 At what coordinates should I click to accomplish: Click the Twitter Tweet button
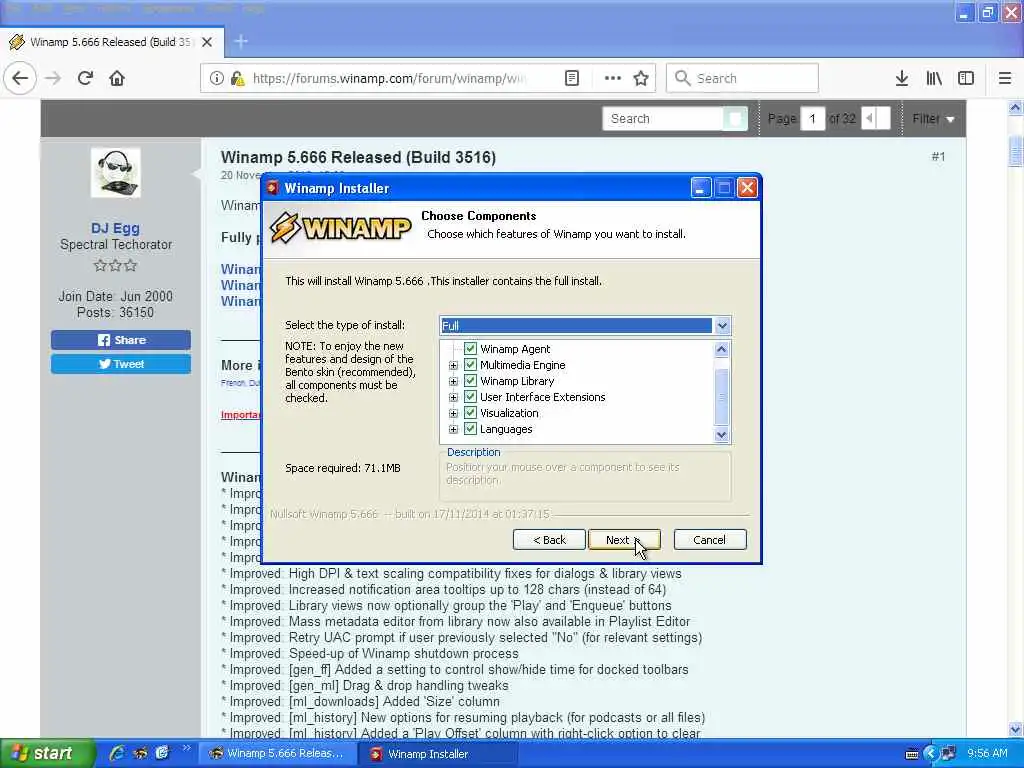121,364
